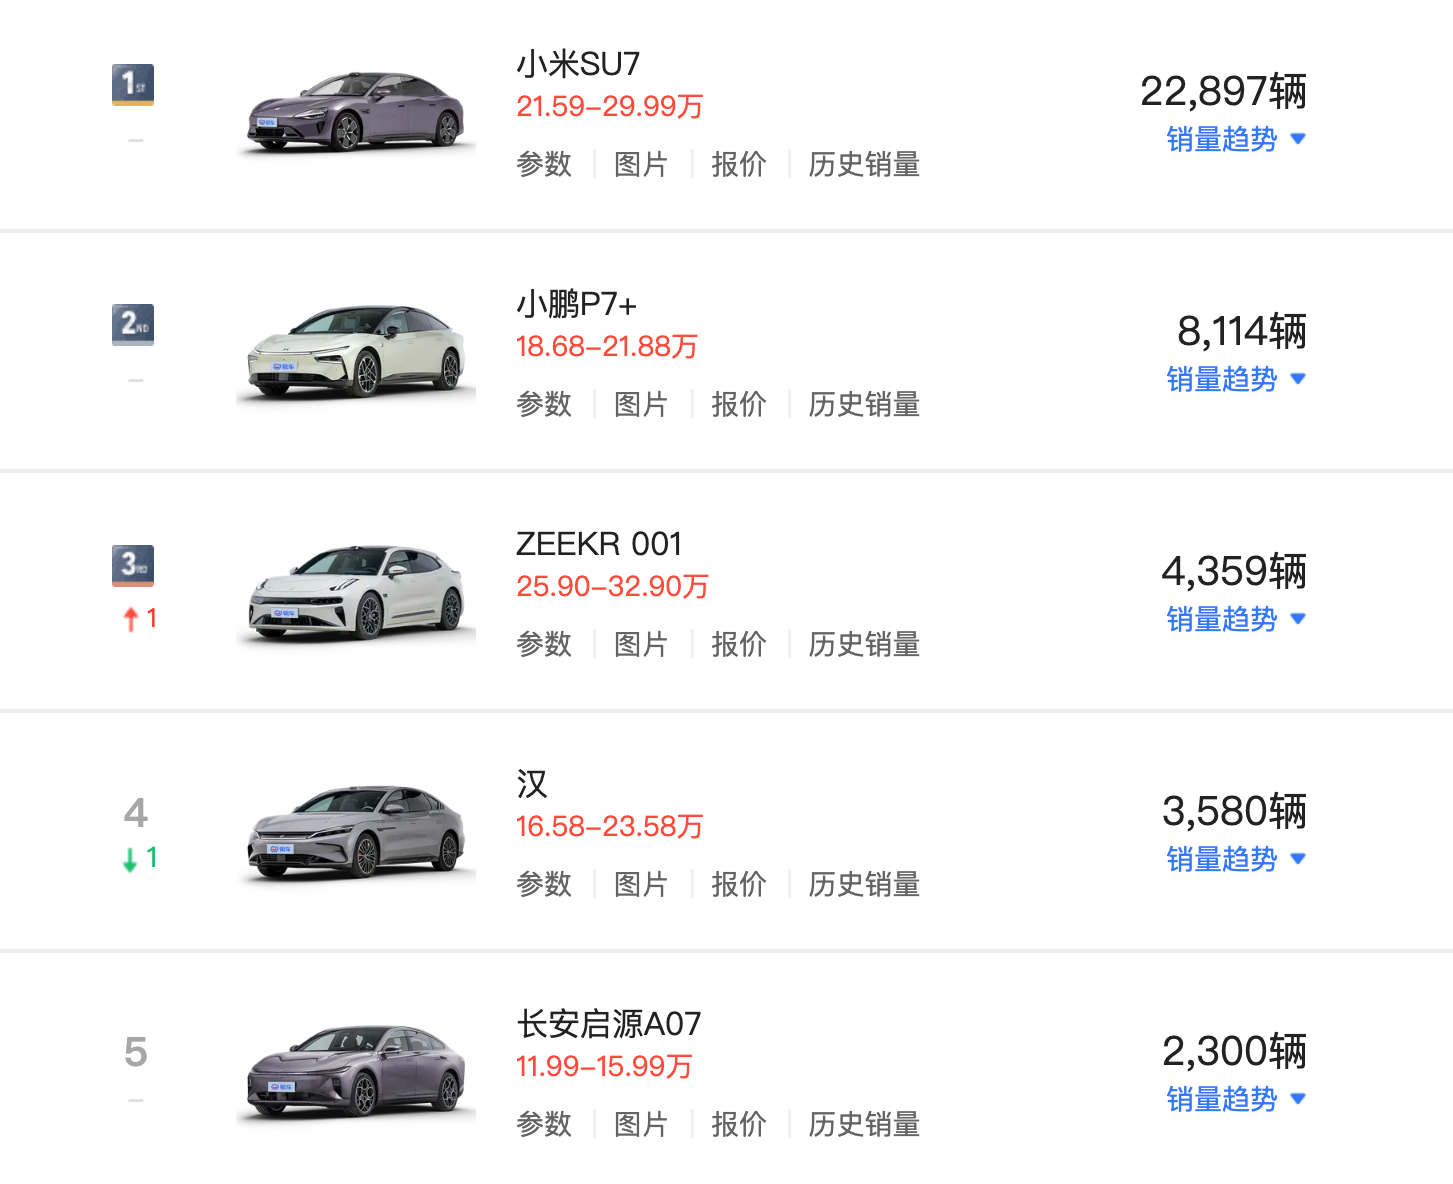Expand 销量趋势 for 小米SU7
The width and height of the screenshot is (1453, 1184).
[1236, 139]
